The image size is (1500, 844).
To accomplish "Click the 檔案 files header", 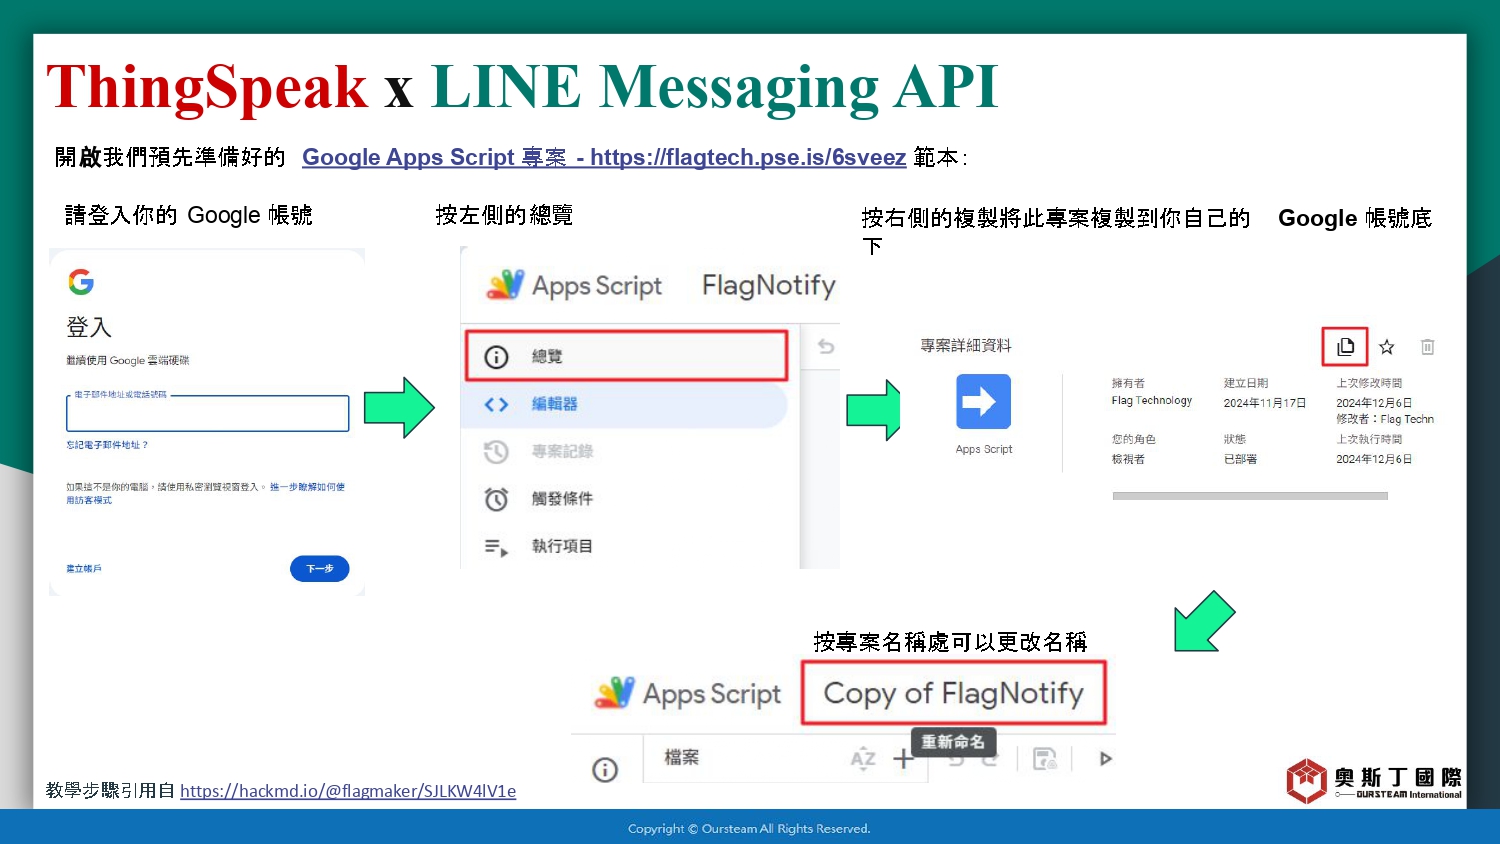I will click(x=682, y=758).
